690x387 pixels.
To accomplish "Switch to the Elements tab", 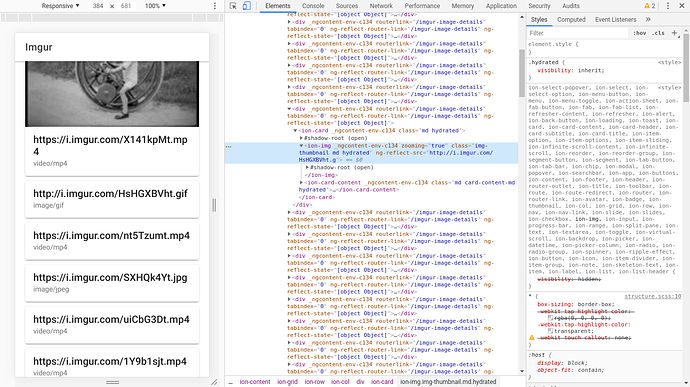I will pyautogui.click(x=278, y=6).
